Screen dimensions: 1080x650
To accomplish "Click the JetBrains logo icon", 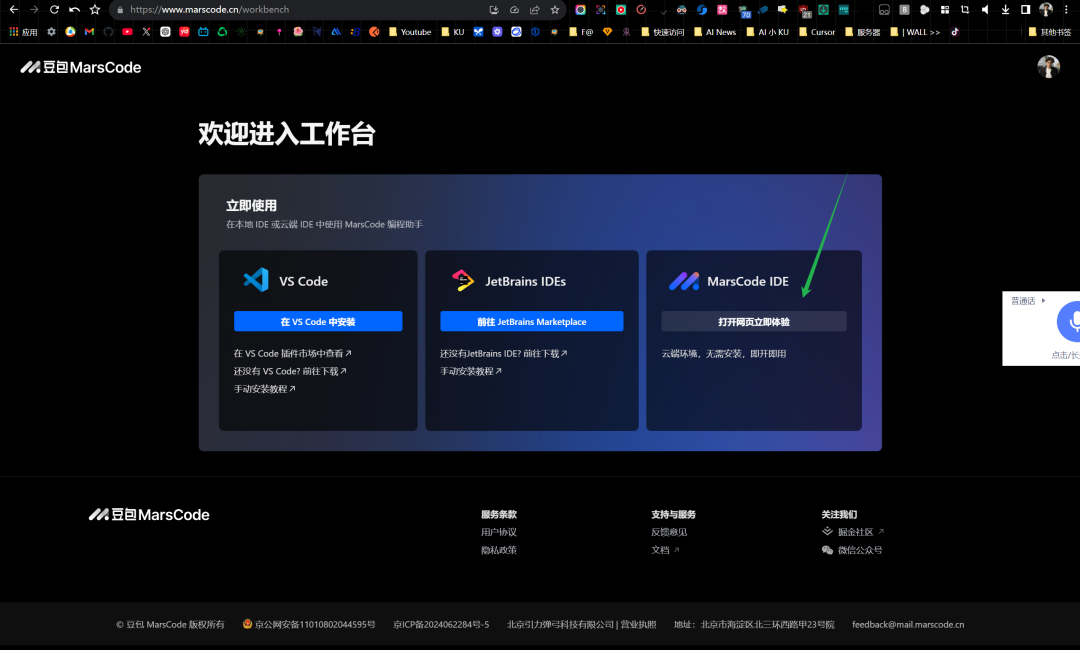I will 462,280.
